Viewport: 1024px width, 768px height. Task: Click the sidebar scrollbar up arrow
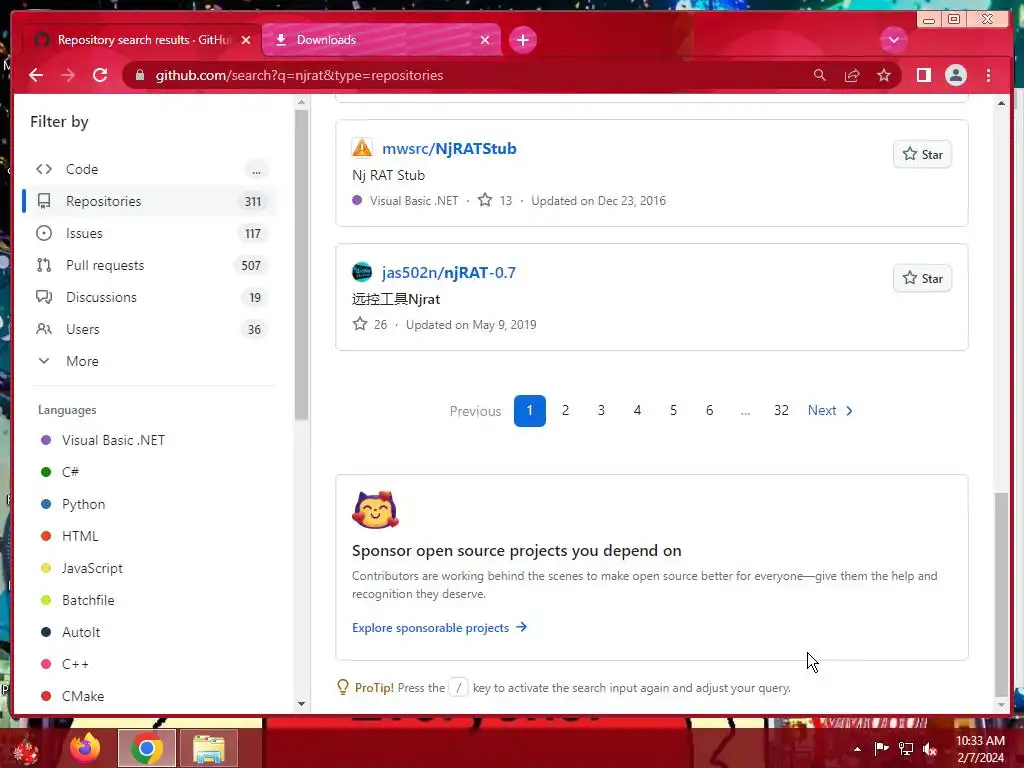click(301, 103)
